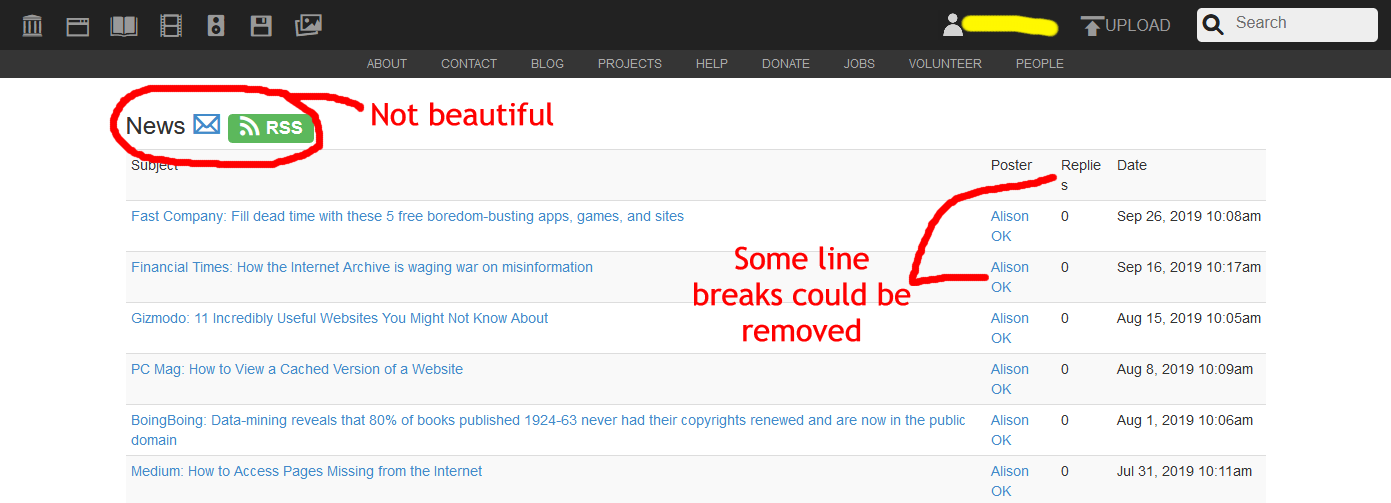Click the date Aug 15, 2019 10:05am

(x=1189, y=318)
